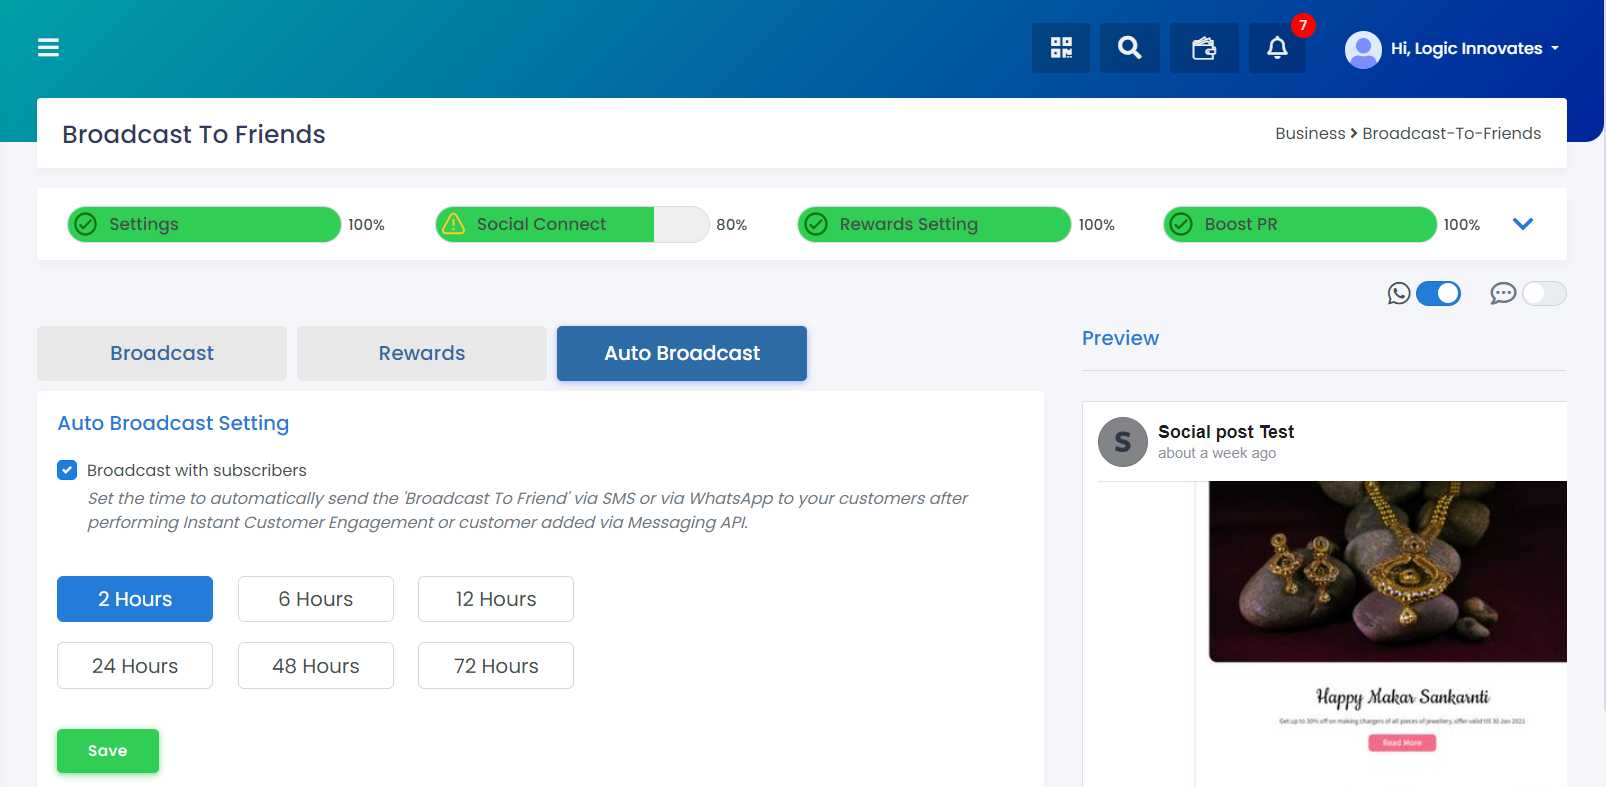Click the Happy Makar Sankranti text
This screenshot has width=1606, height=787.
[1402, 697]
